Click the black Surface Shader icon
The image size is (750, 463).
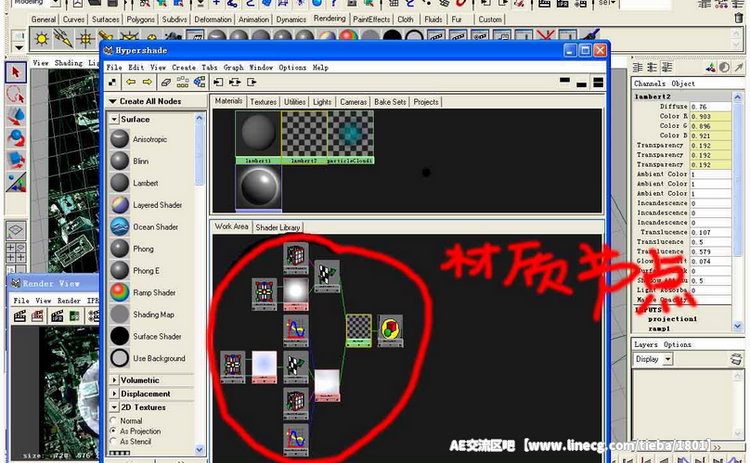coord(120,336)
